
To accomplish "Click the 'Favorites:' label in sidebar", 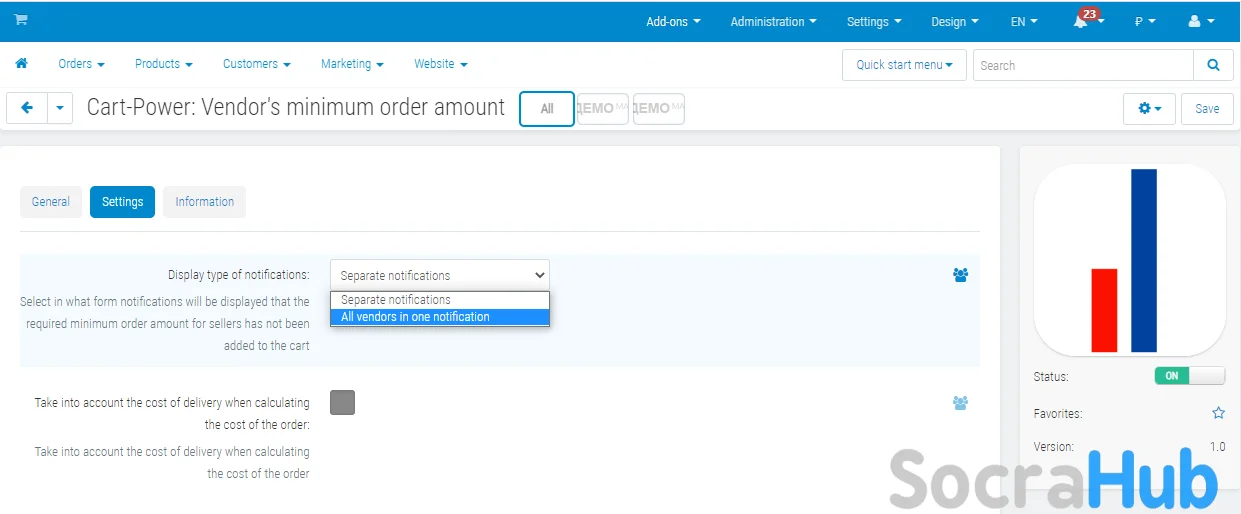I will coord(1058,413).
